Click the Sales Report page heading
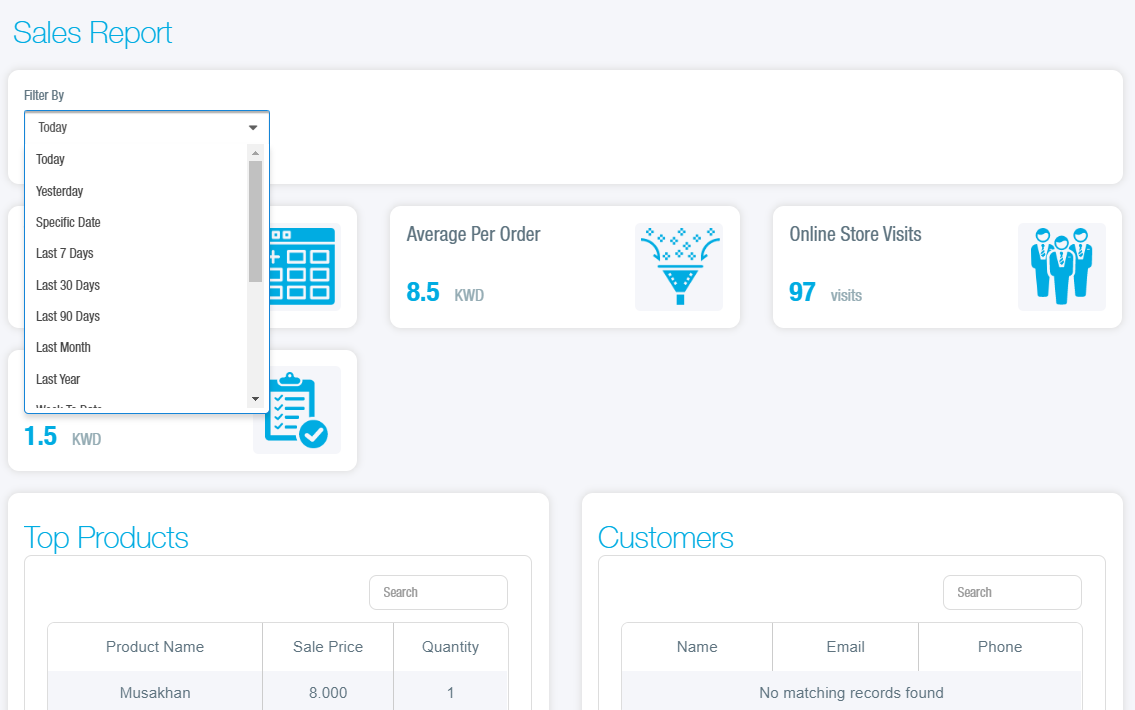 pyautogui.click(x=93, y=33)
